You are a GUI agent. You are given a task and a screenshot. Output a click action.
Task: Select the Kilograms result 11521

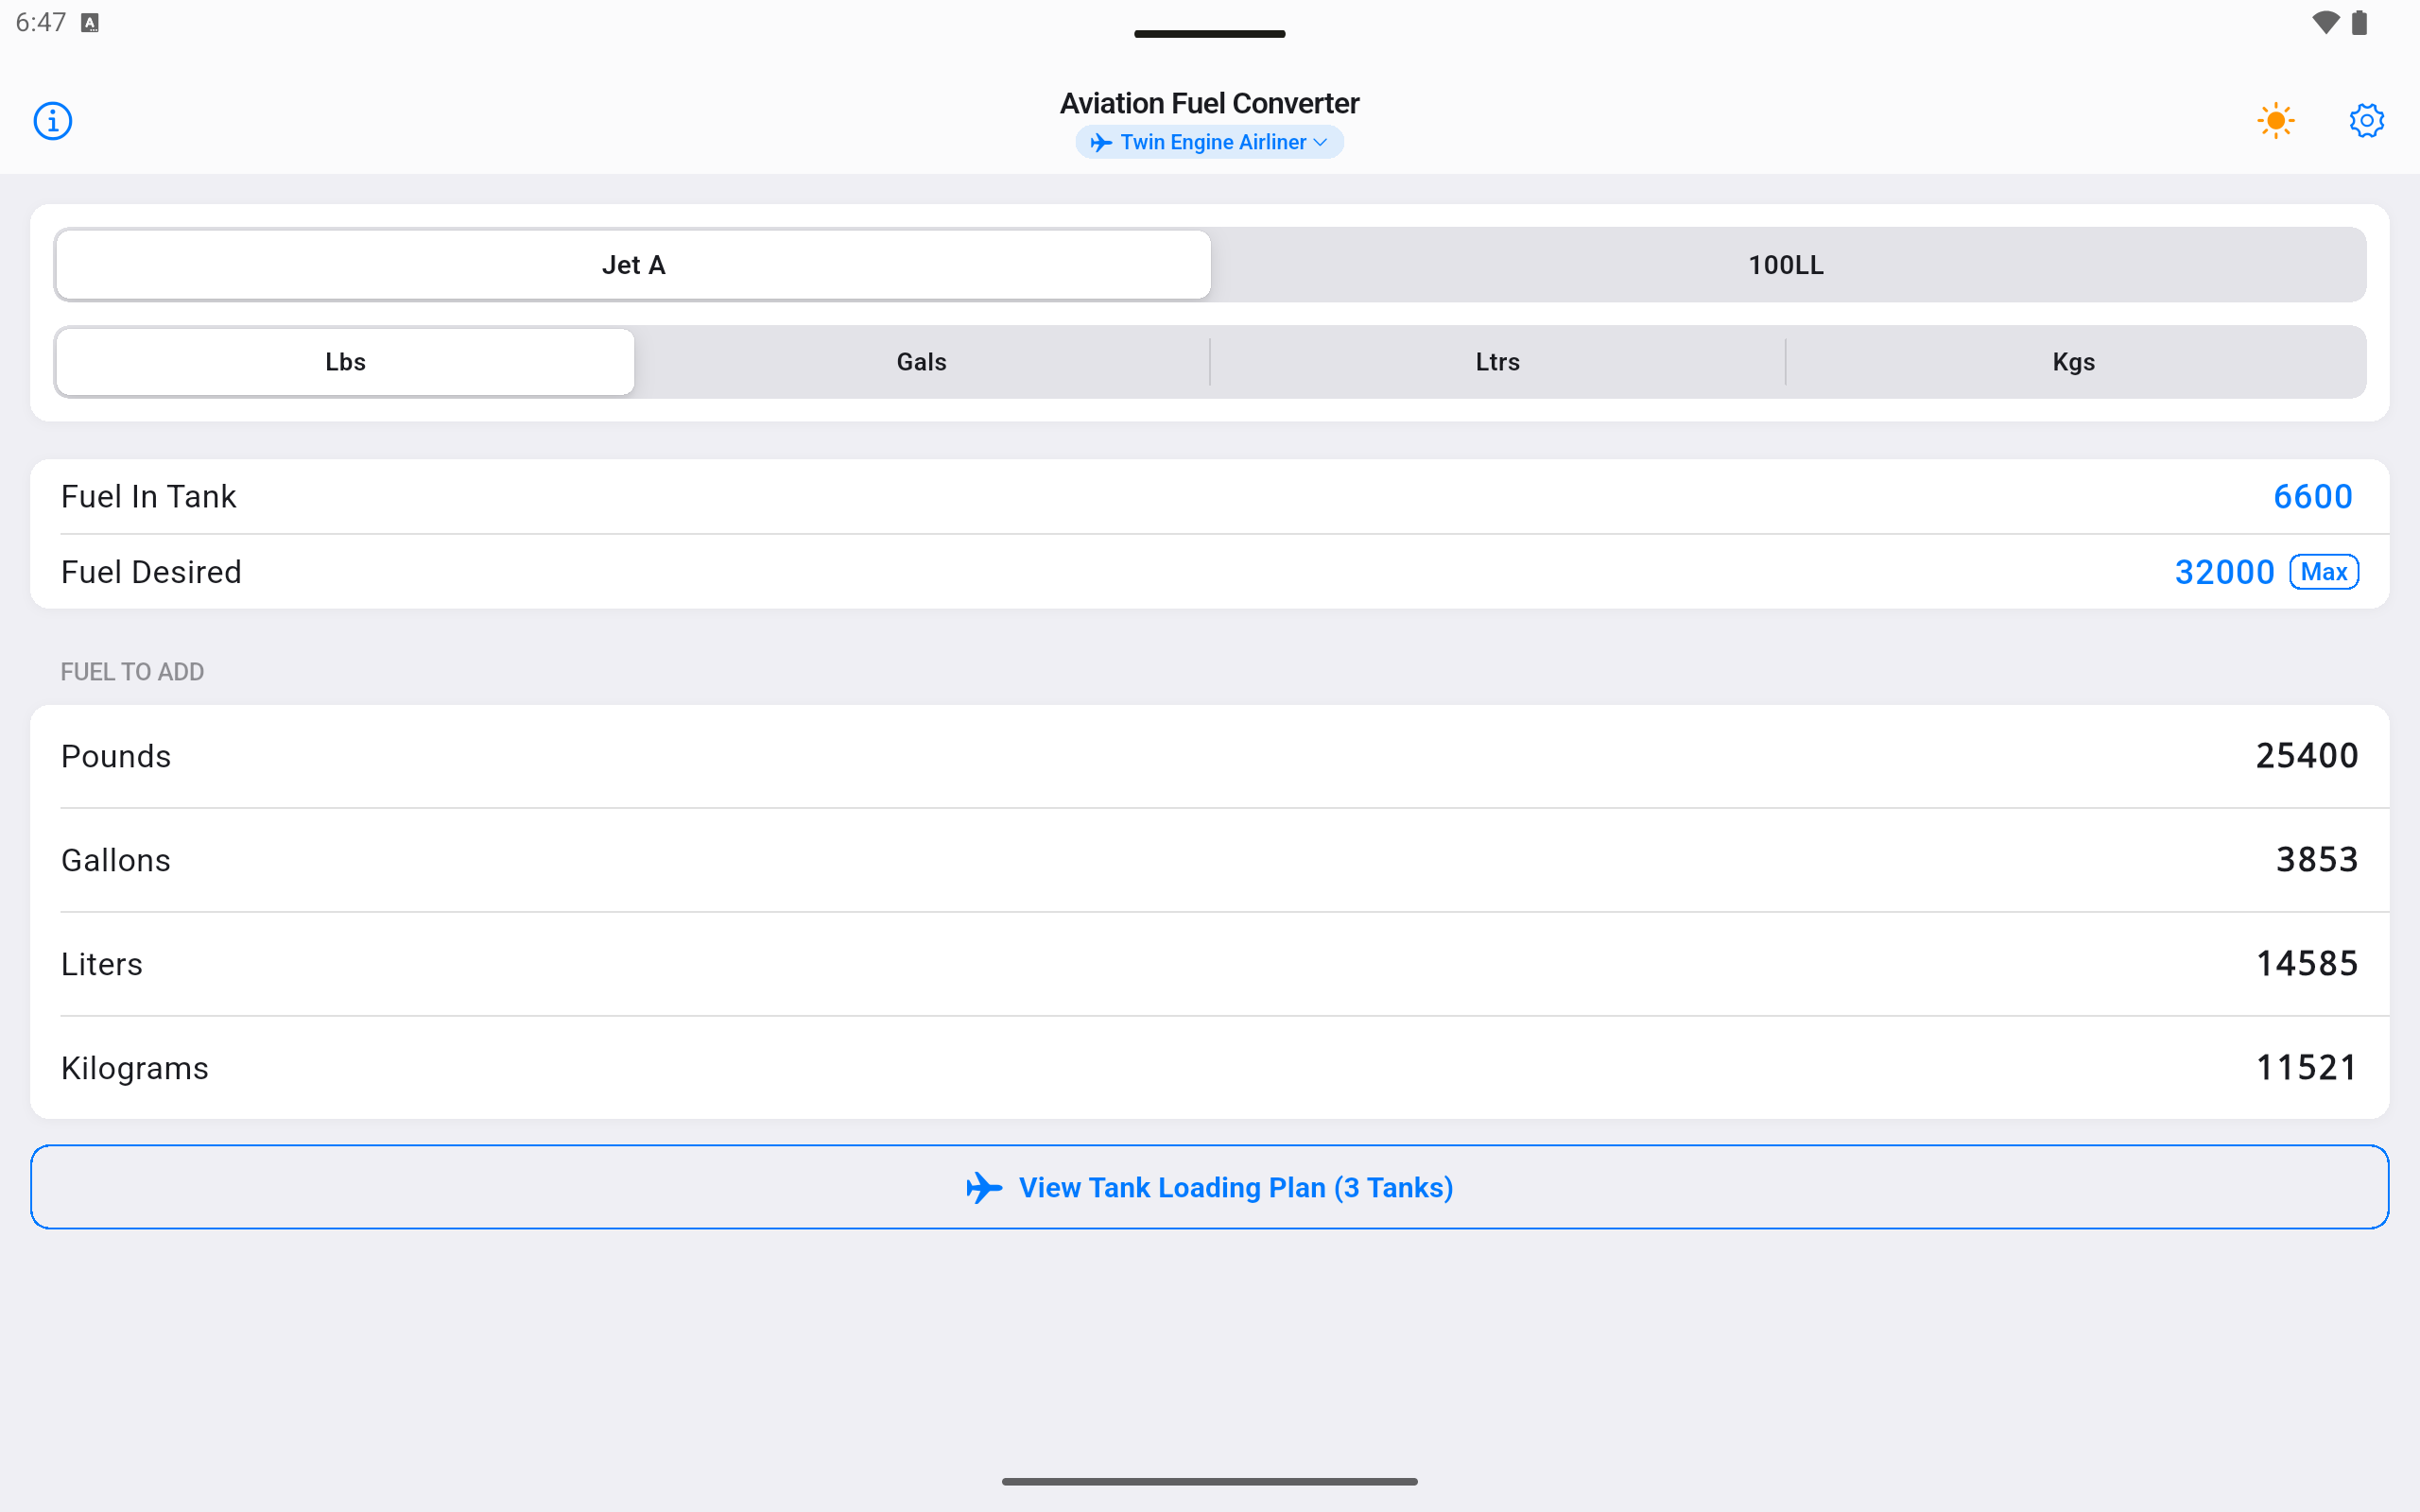pos(2306,1068)
